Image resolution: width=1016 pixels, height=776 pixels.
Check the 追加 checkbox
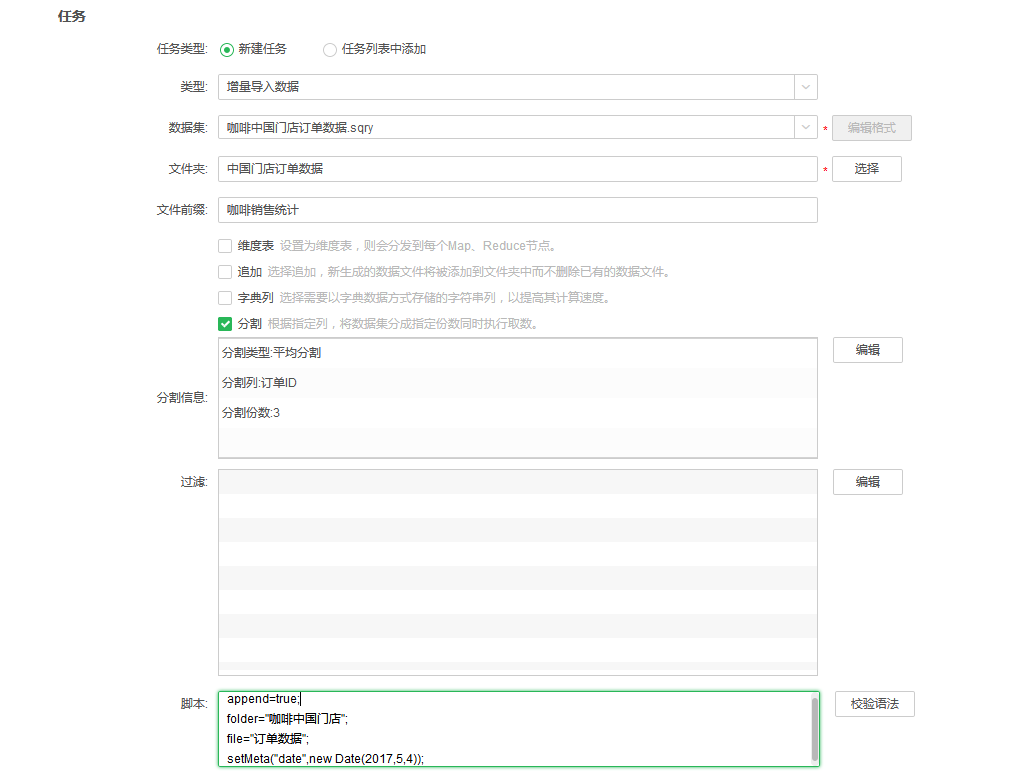225,272
